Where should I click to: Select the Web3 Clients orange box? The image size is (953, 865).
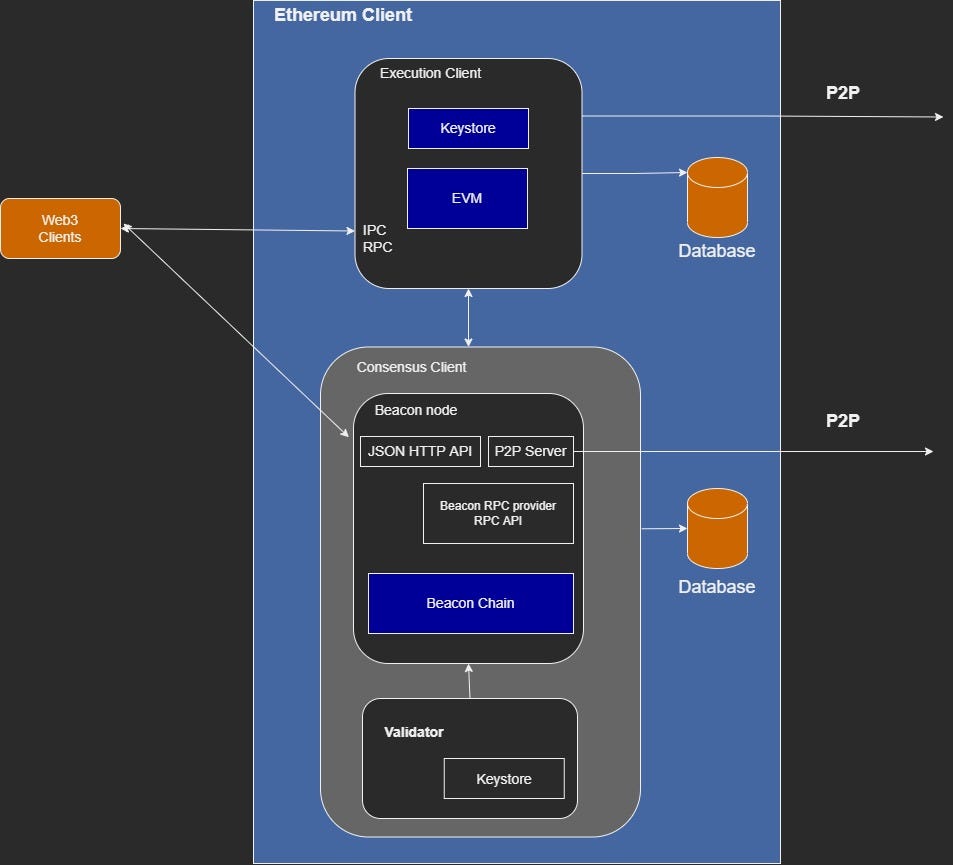tap(61, 229)
